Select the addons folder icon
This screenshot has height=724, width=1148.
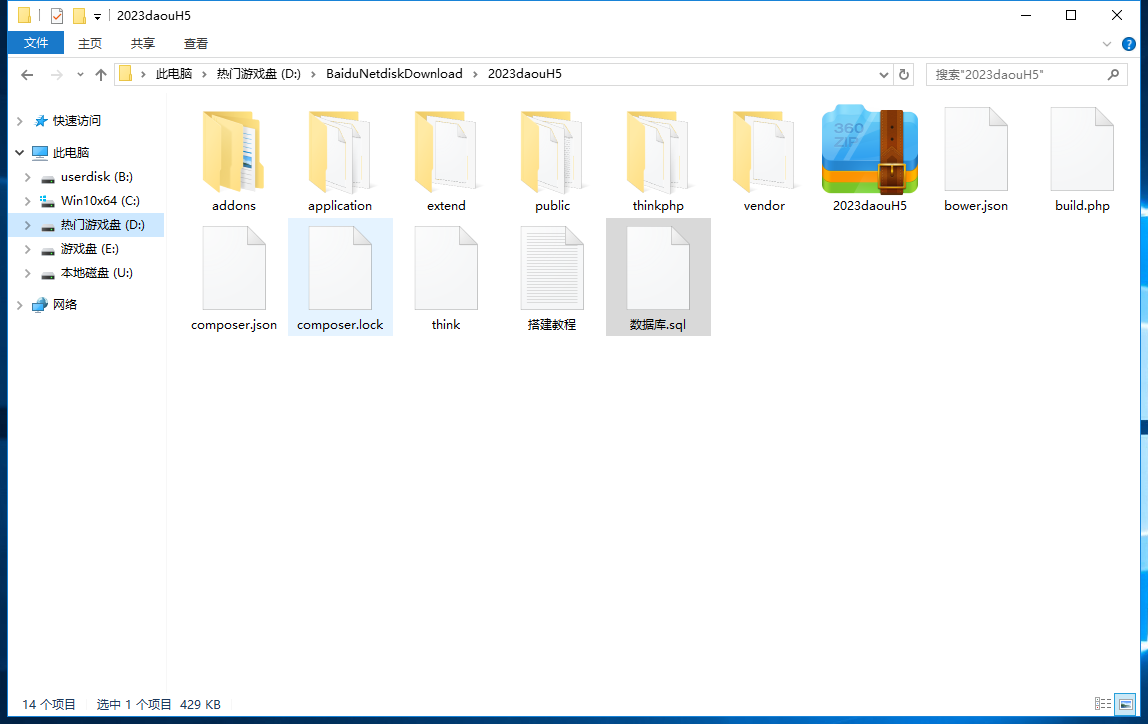click(x=234, y=151)
